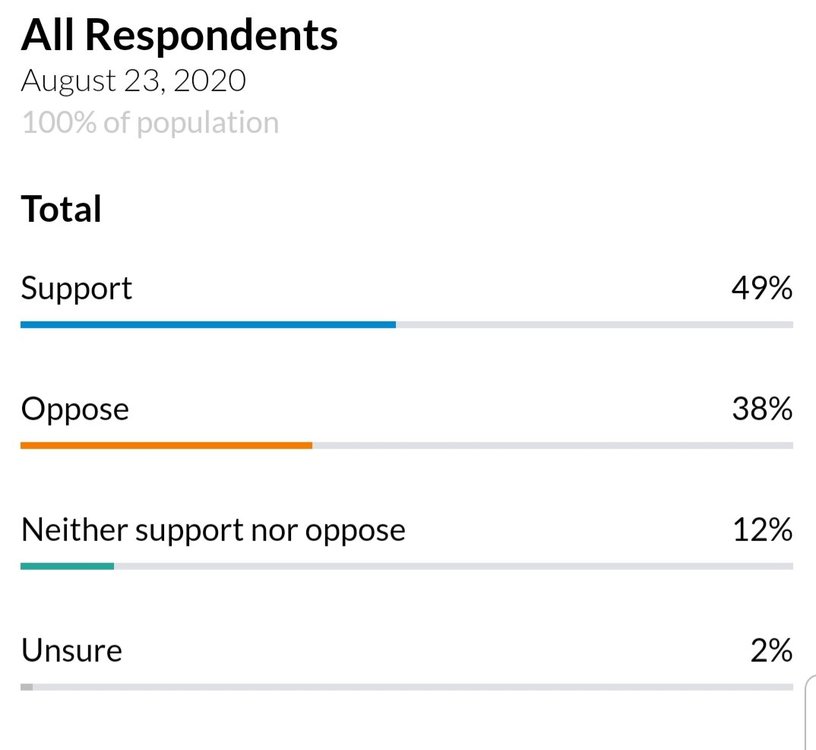816x750 pixels.
Task: Click the Unsure label
Action: pyautogui.click(x=72, y=651)
